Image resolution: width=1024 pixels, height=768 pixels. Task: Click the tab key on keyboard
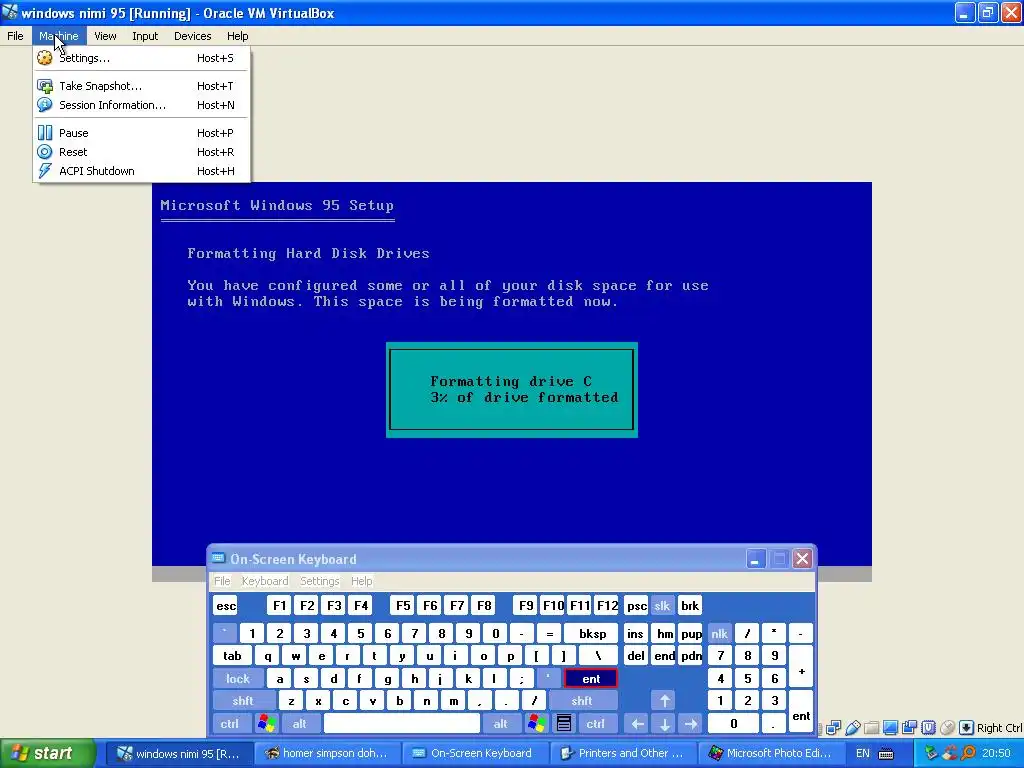pyautogui.click(x=232, y=656)
